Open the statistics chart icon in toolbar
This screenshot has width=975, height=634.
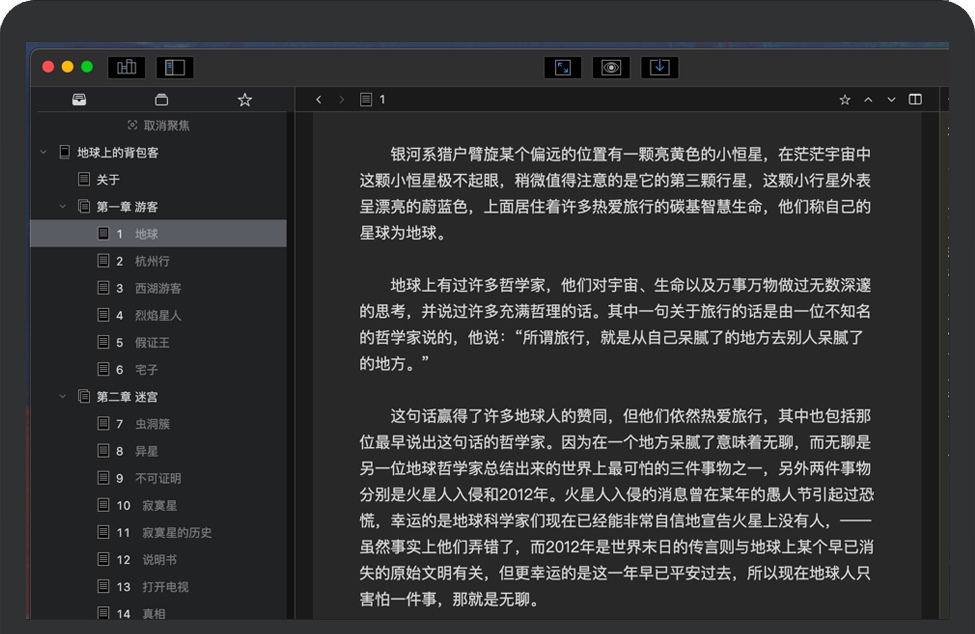tap(126, 67)
